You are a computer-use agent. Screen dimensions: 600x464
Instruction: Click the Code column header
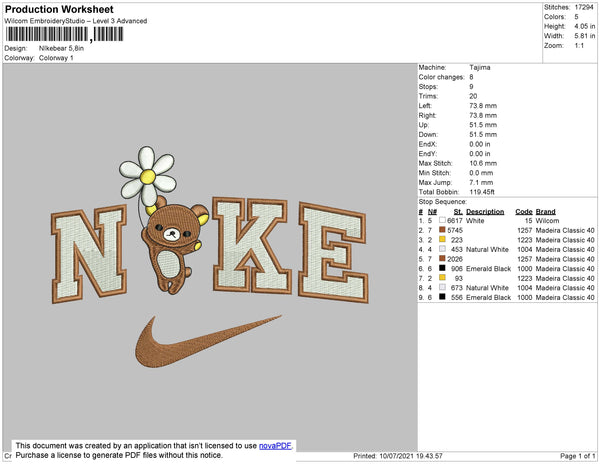(524, 212)
